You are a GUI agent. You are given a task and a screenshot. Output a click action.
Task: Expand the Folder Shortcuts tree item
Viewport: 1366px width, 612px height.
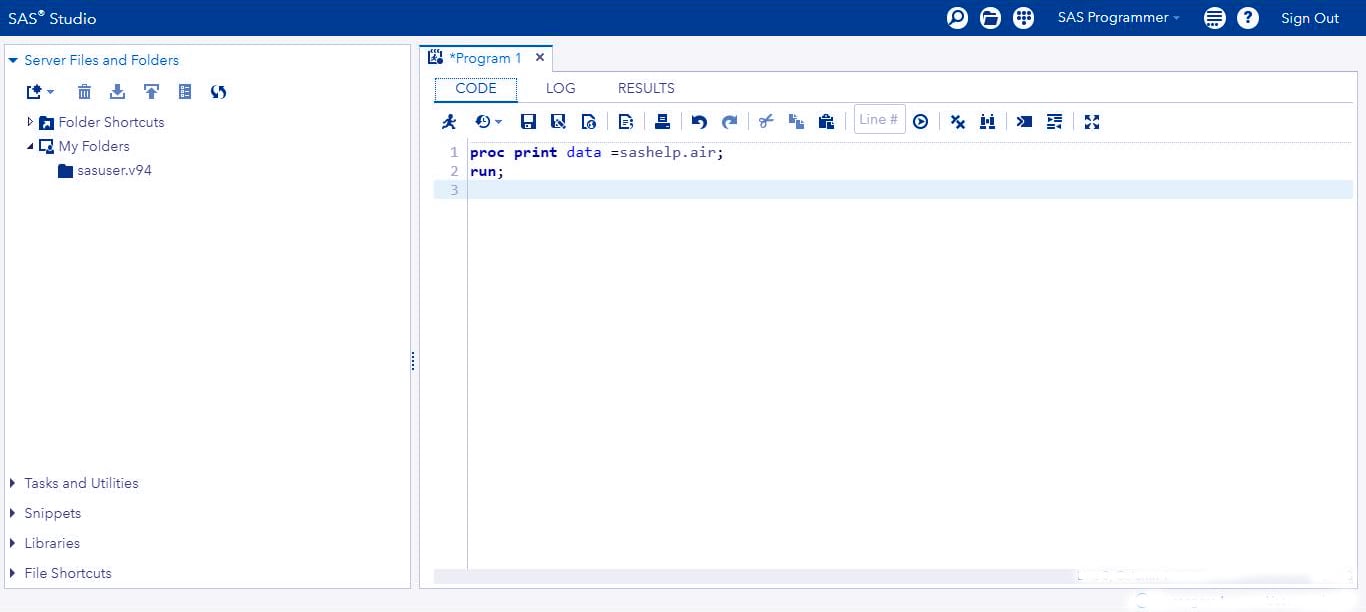click(x=31, y=122)
